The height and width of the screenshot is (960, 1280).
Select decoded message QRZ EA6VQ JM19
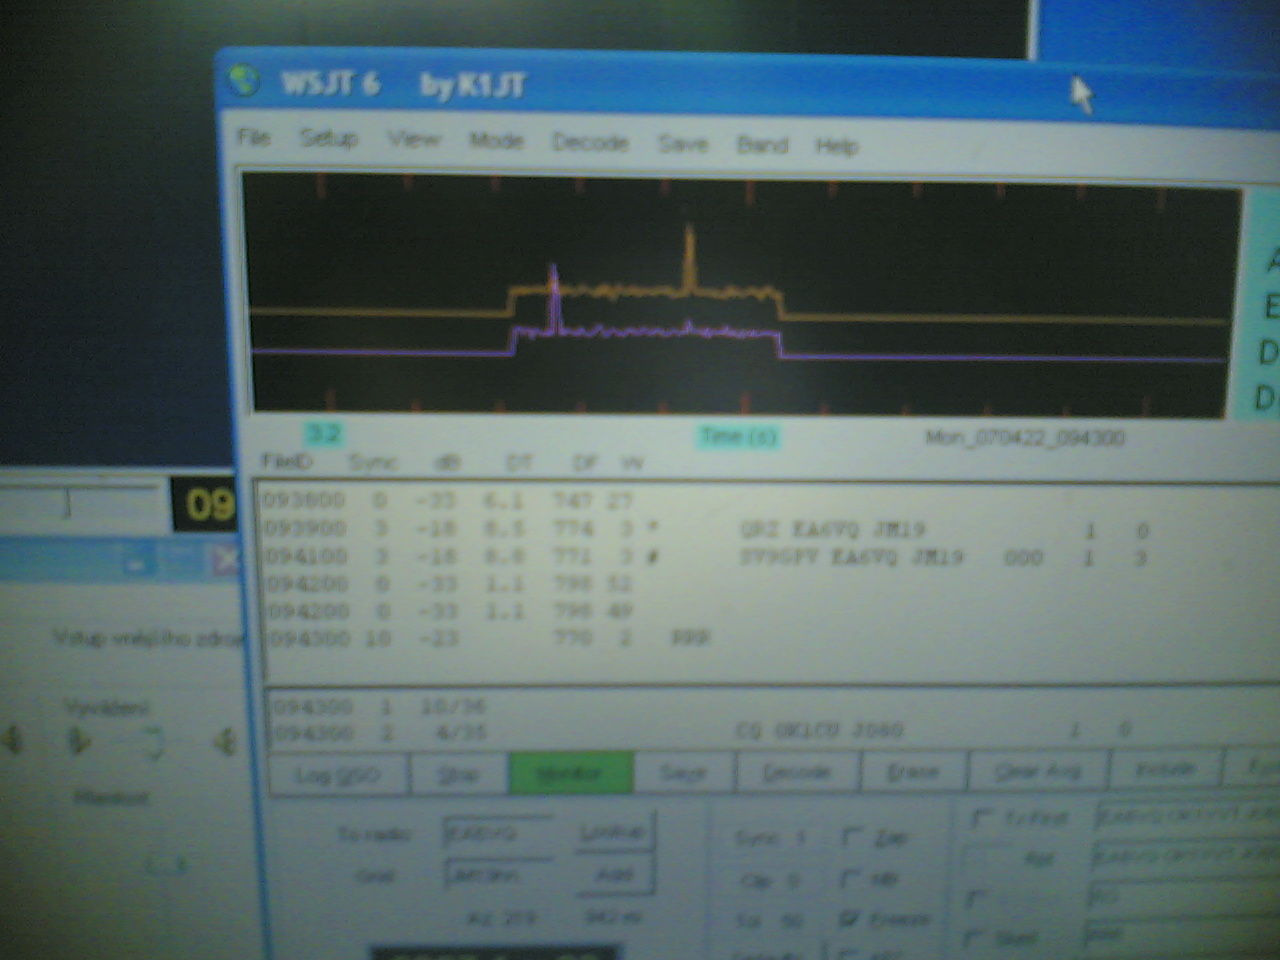(833, 530)
